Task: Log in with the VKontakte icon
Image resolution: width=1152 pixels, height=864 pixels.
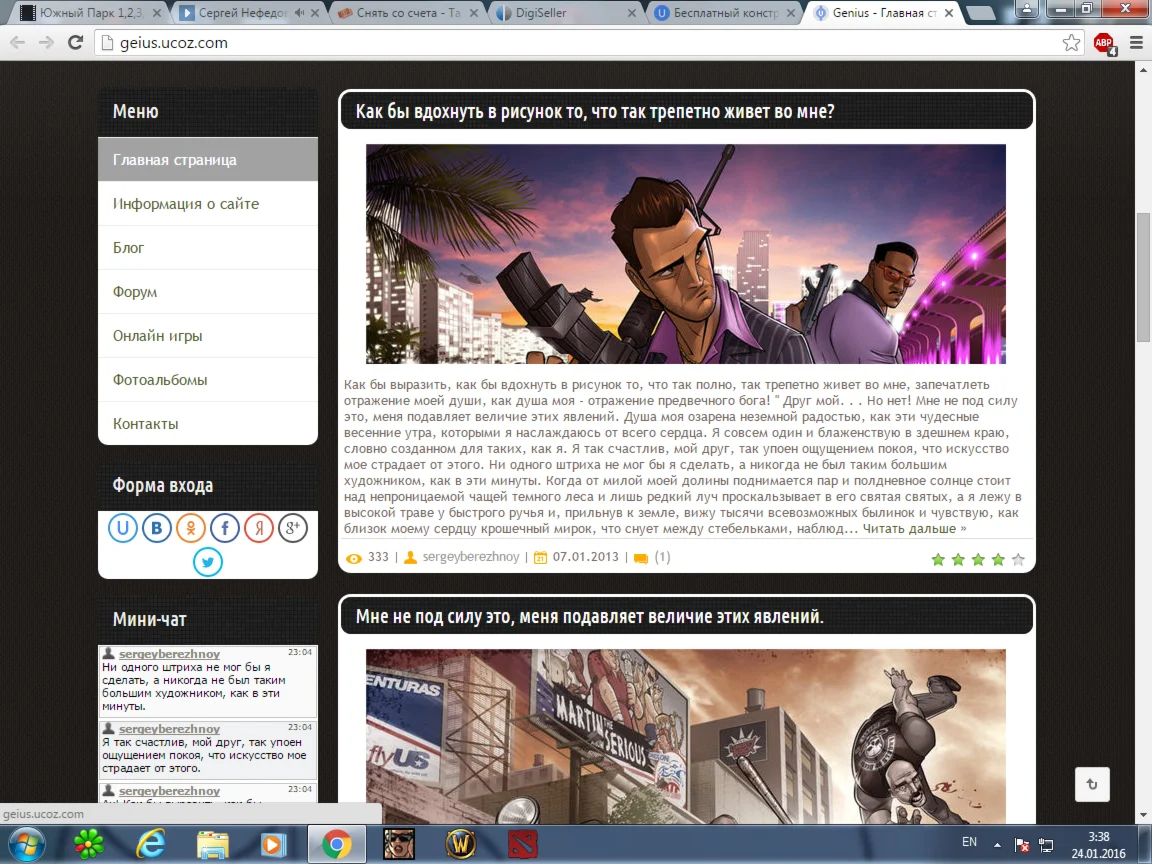Action: (x=156, y=528)
